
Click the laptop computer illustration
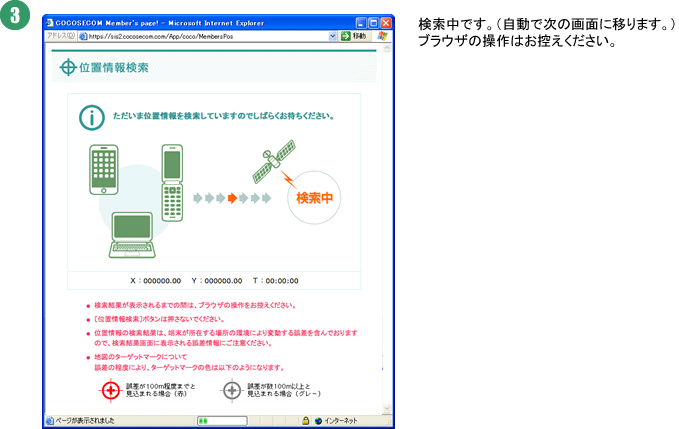point(132,235)
